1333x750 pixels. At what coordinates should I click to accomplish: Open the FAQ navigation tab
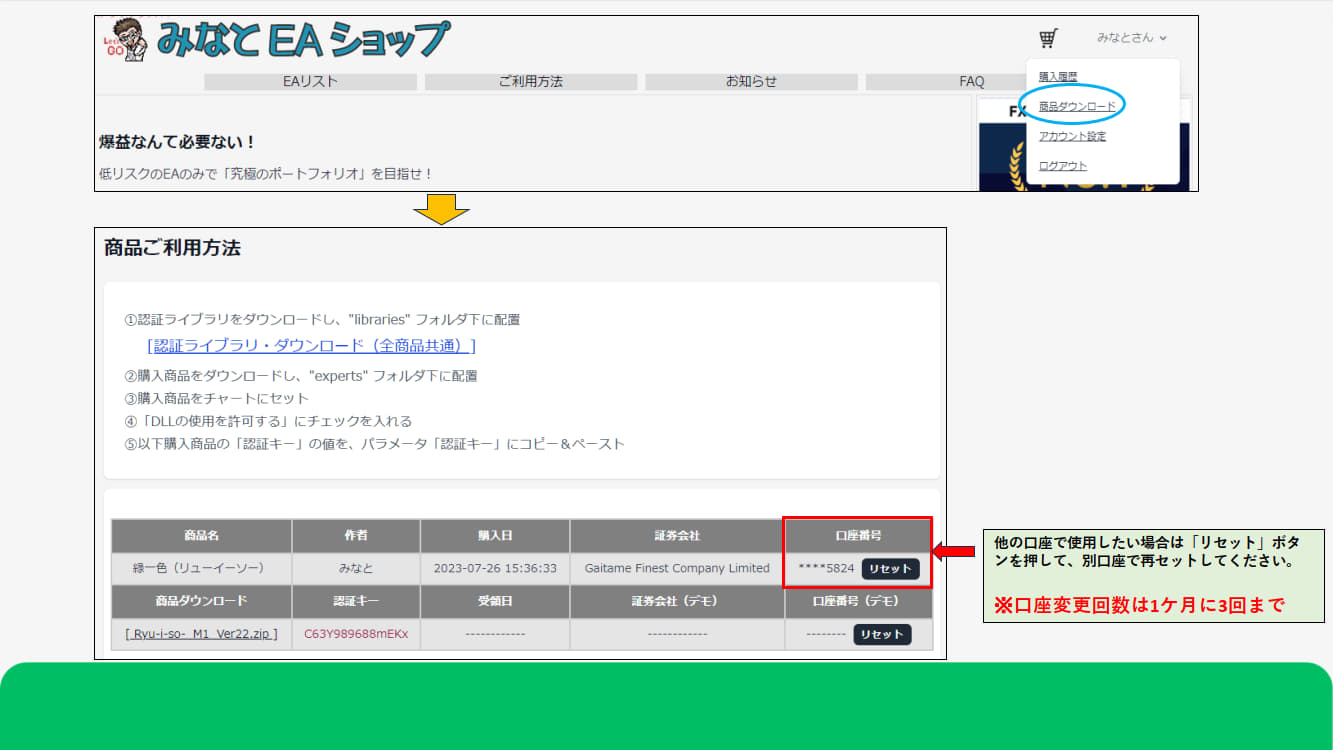point(970,82)
